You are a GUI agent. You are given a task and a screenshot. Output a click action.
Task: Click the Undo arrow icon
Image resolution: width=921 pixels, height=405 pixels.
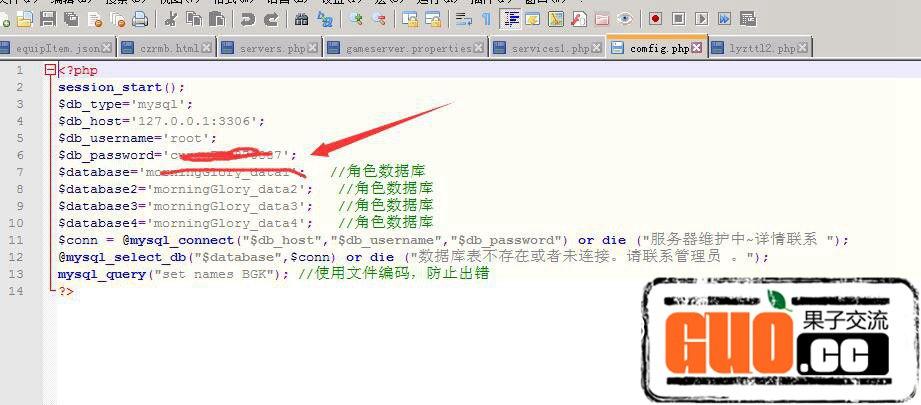[247, 19]
